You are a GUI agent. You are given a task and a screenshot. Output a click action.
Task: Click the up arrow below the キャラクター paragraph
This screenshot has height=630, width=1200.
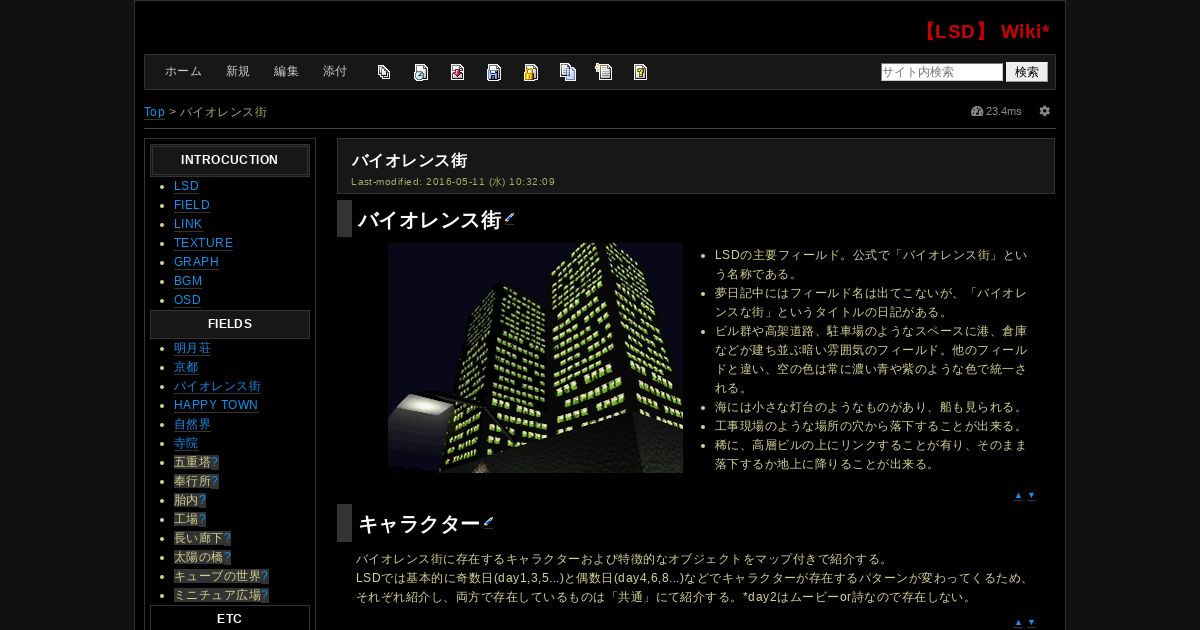click(1018, 622)
